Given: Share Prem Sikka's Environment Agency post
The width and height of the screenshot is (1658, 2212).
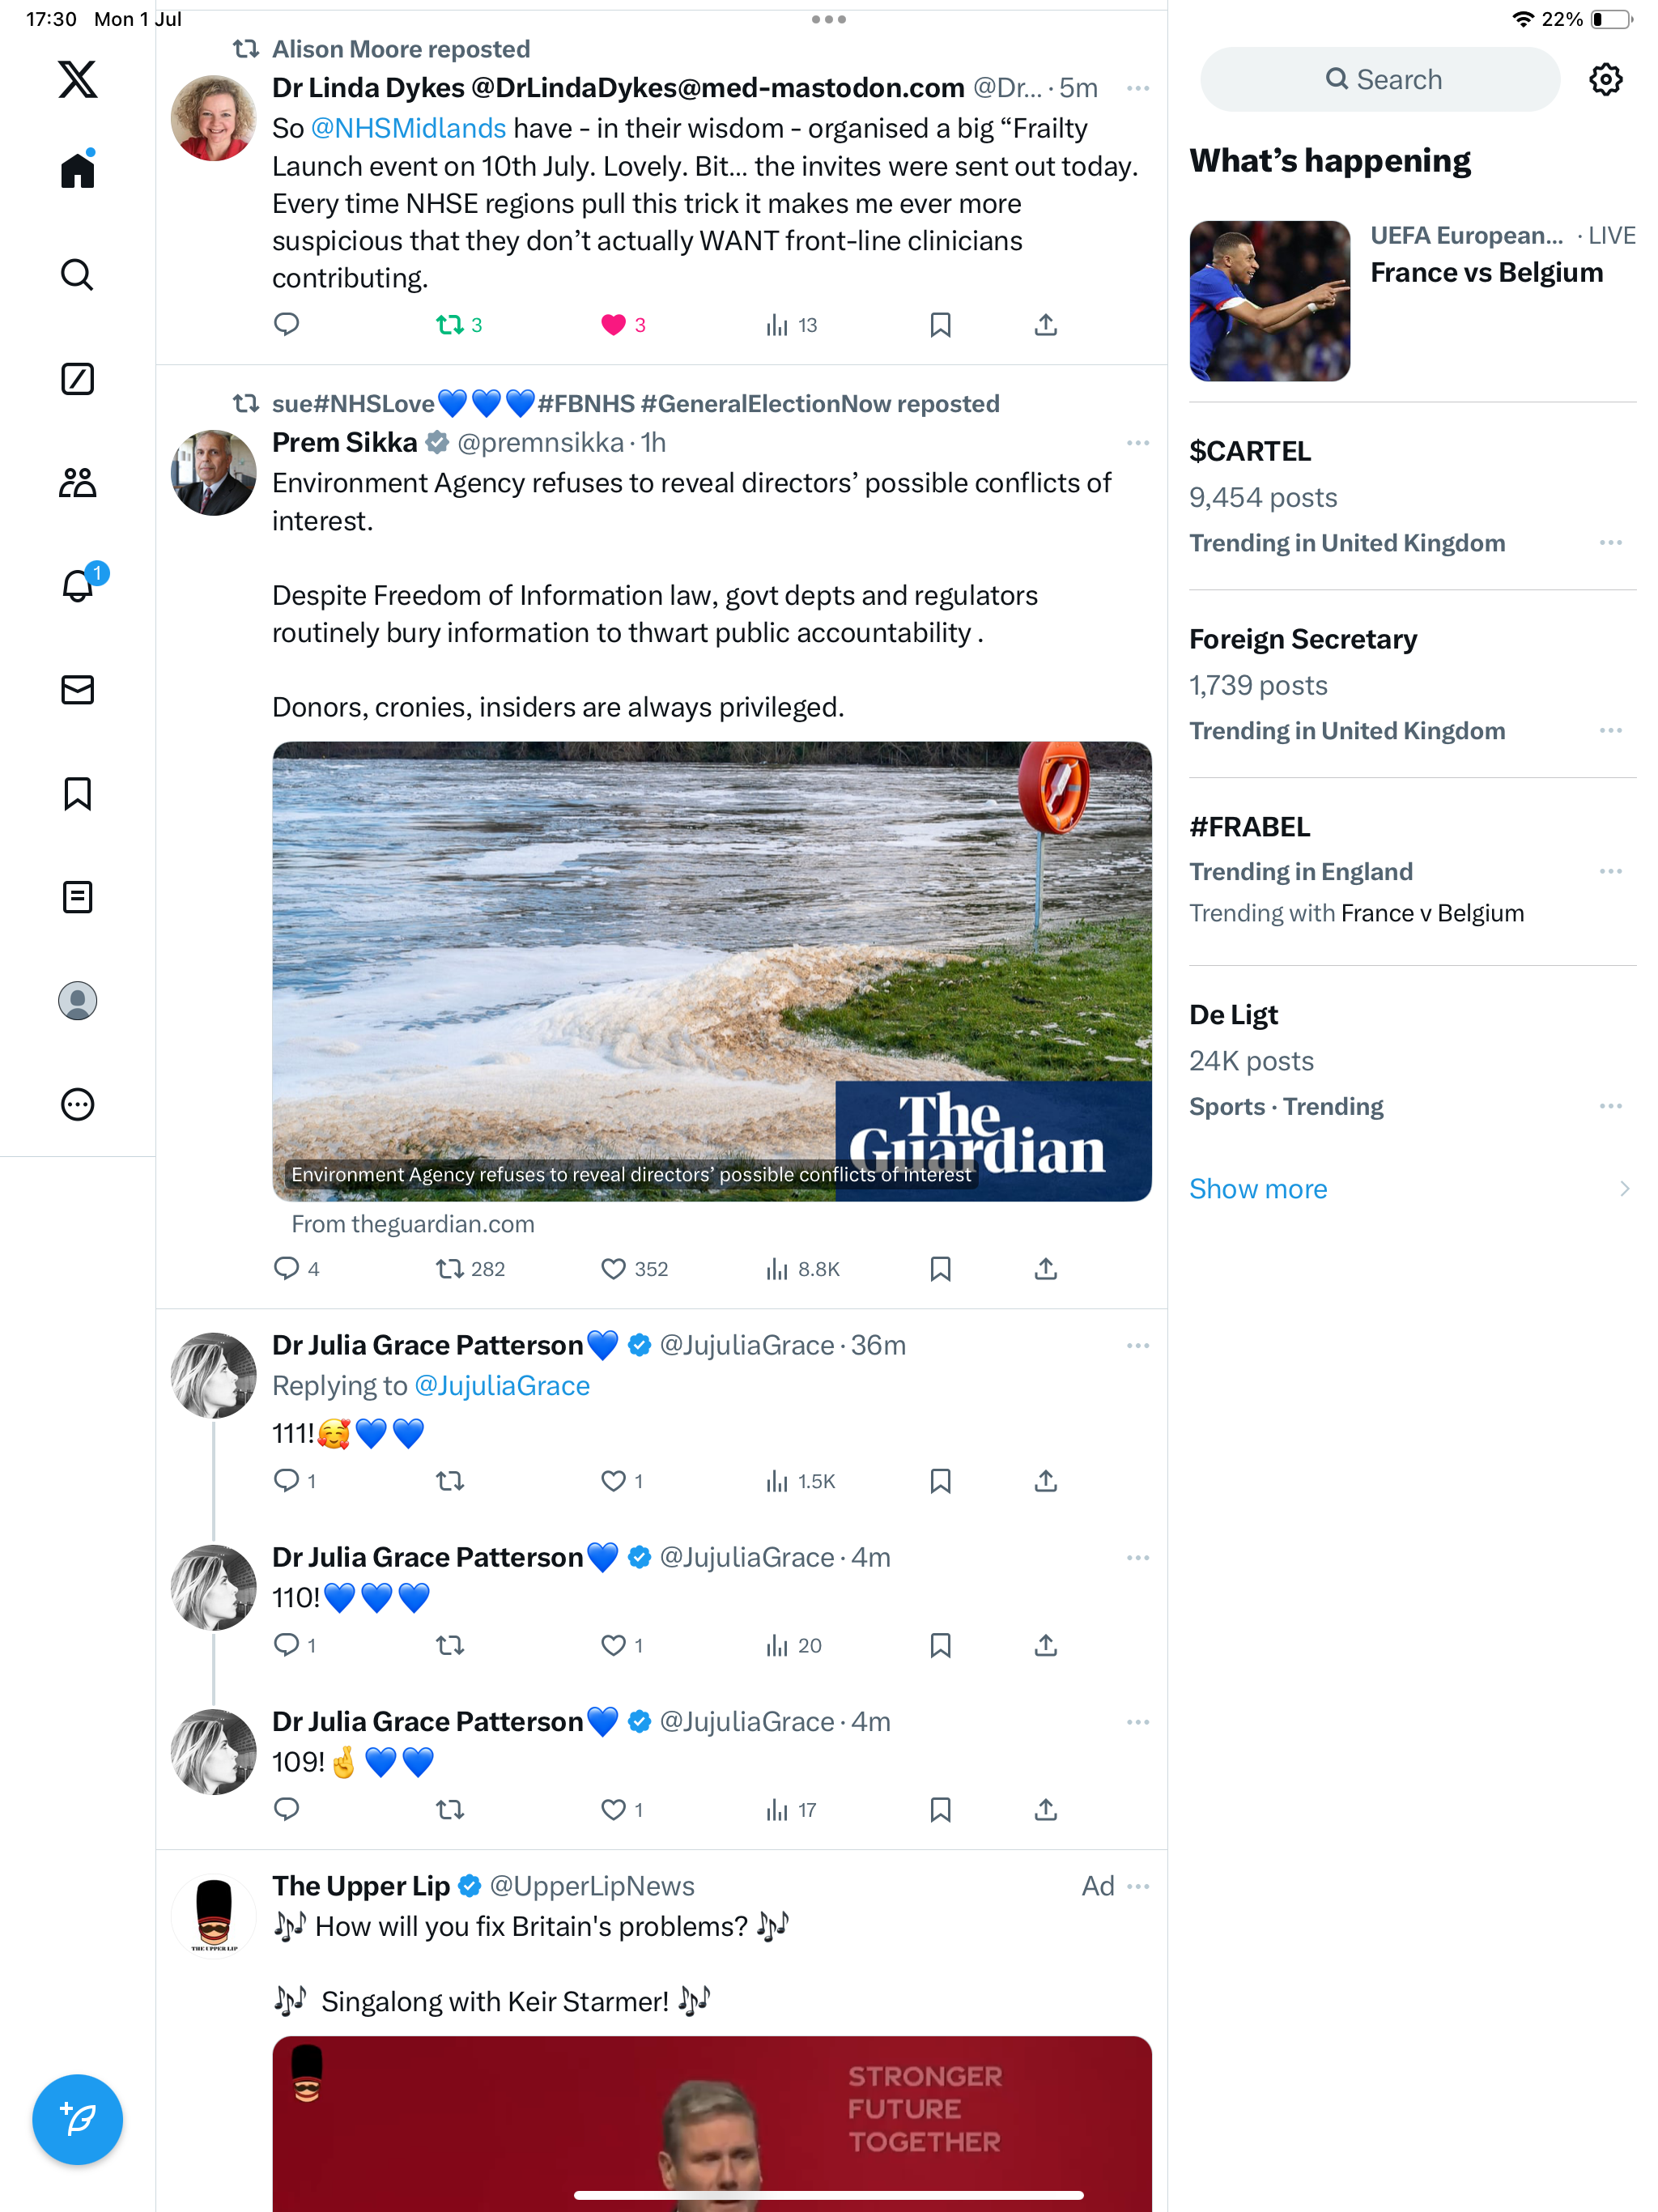Looking at the screenshot, I should pyautogui.click(x=1045, y=1269).
